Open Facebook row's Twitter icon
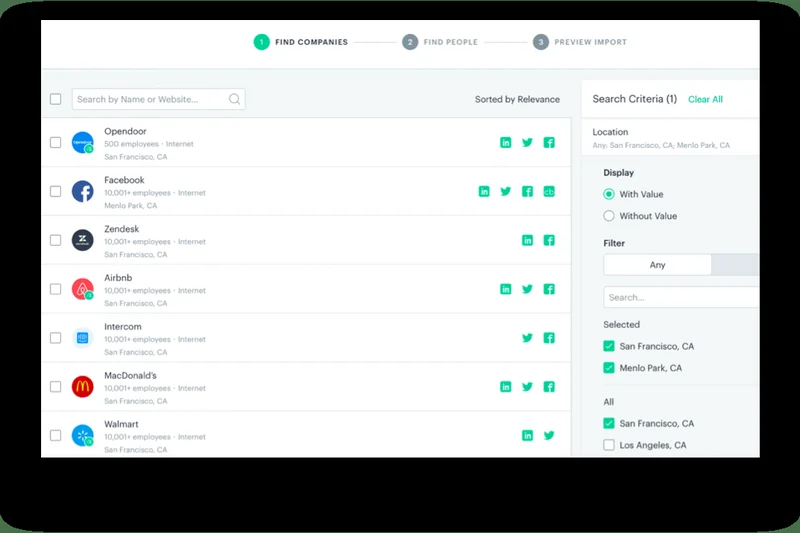Image resolution: width=800 pixels, height=533 pixels. pos(506,192)
